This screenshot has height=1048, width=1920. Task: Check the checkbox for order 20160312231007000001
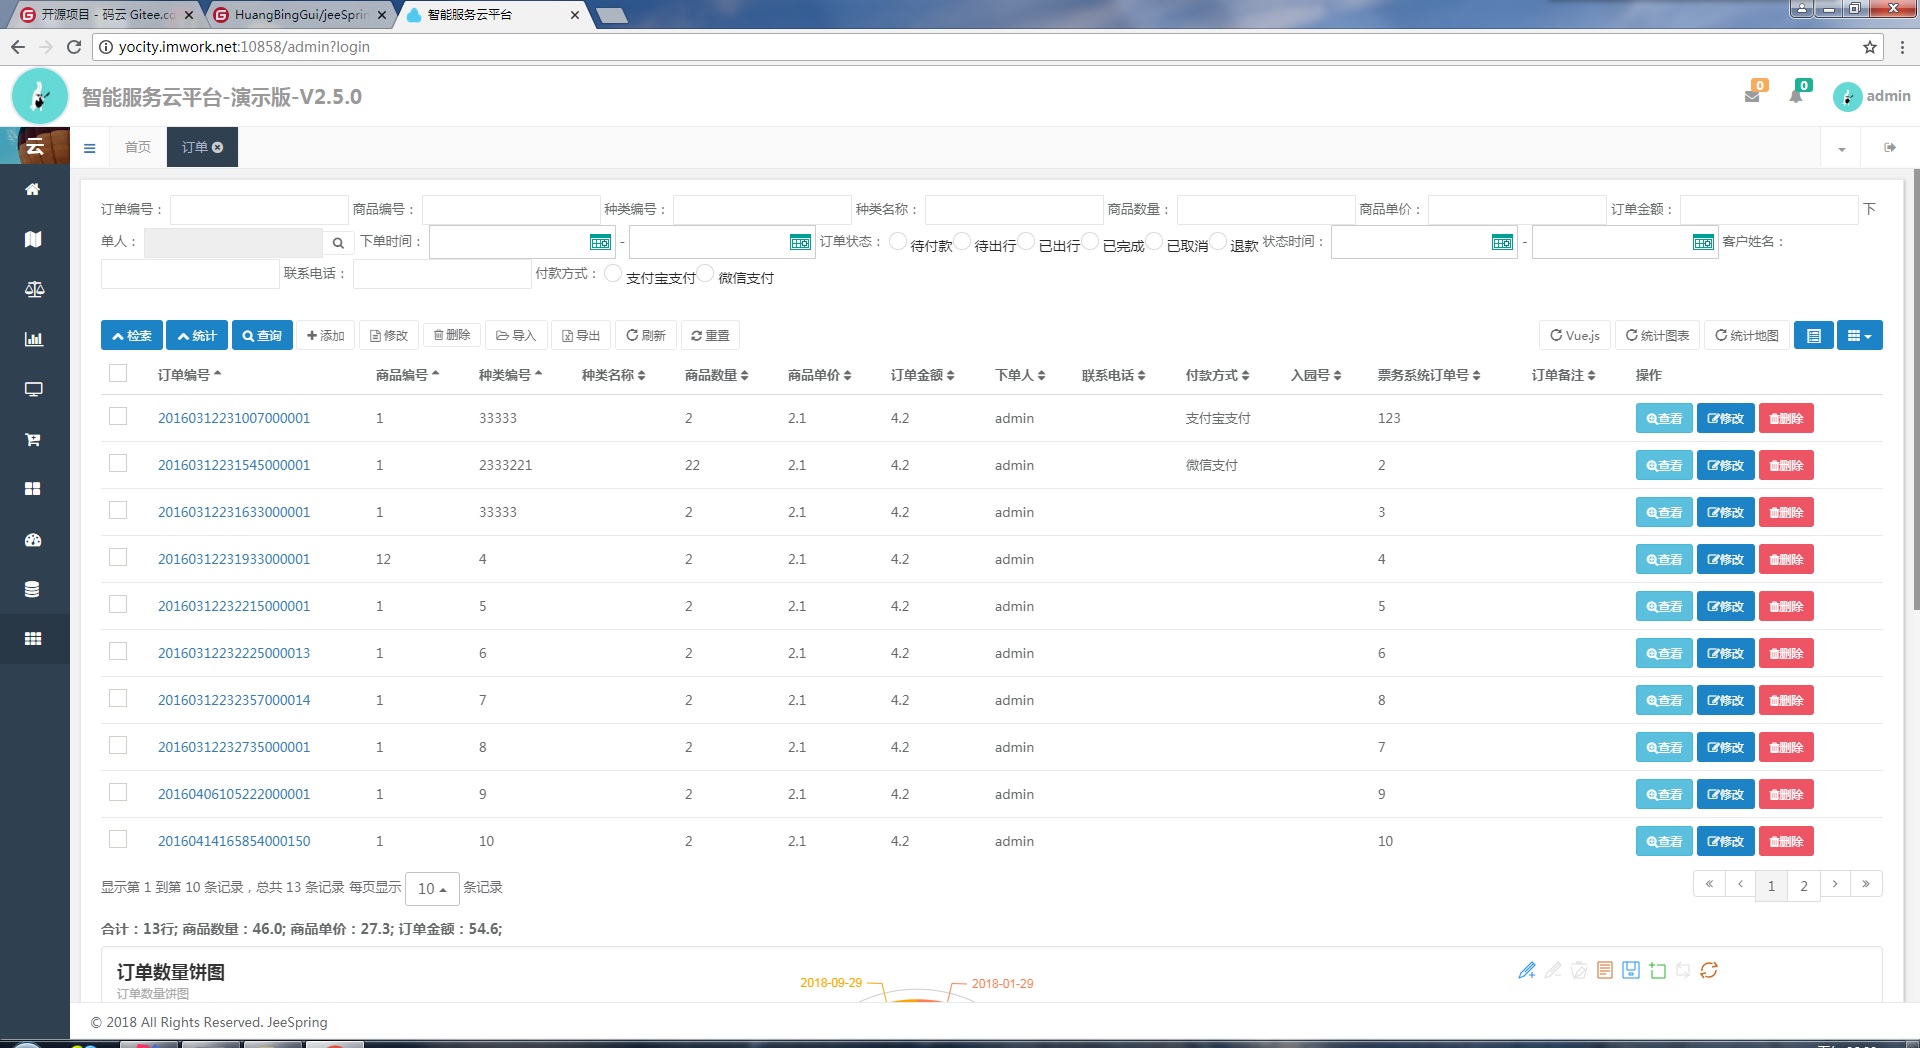pyautogui.click(x=118, y=417)
